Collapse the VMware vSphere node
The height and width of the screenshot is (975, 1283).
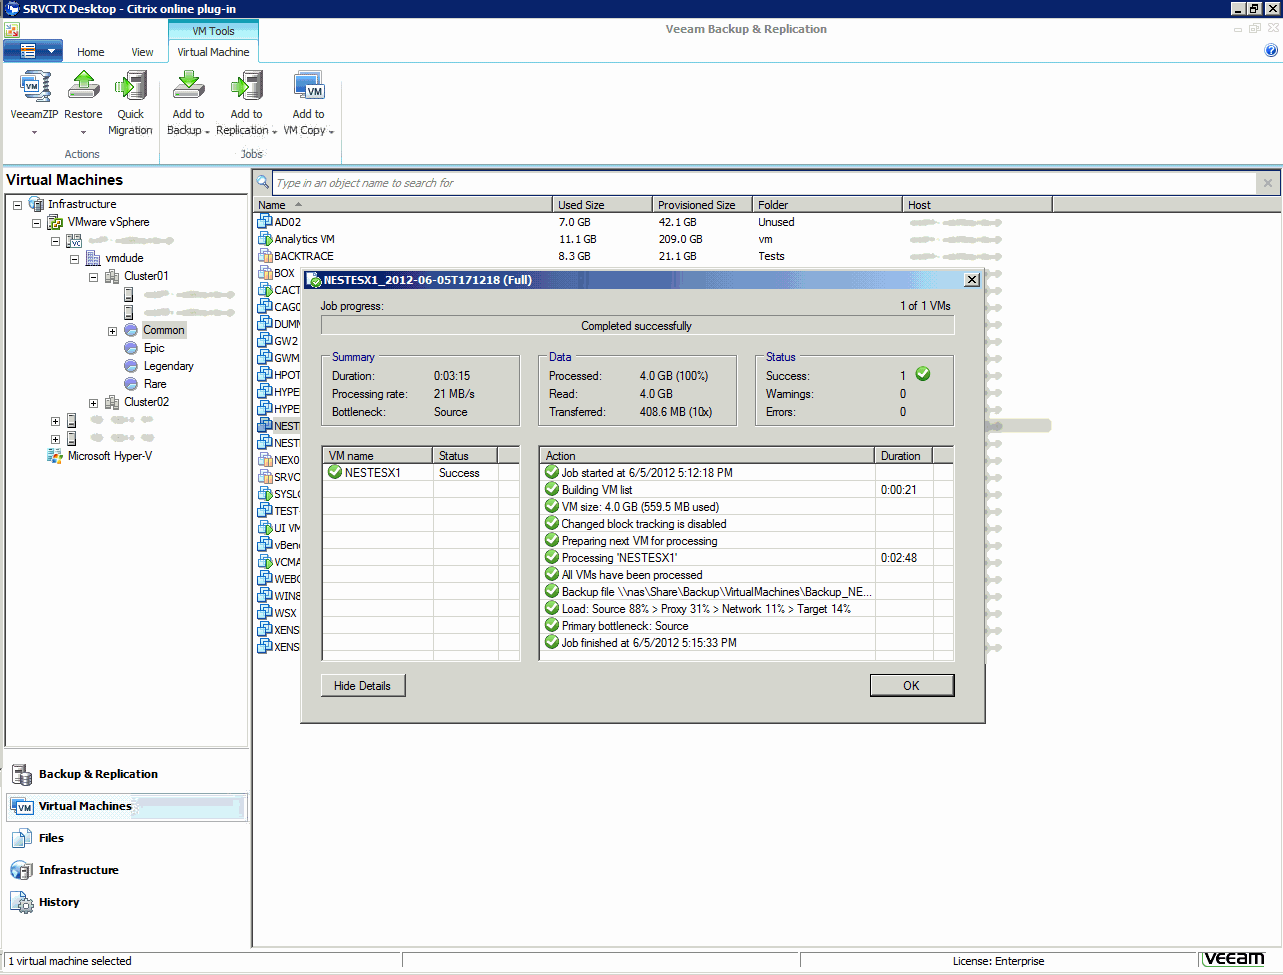pyautogui.click(x=36, y=222)
